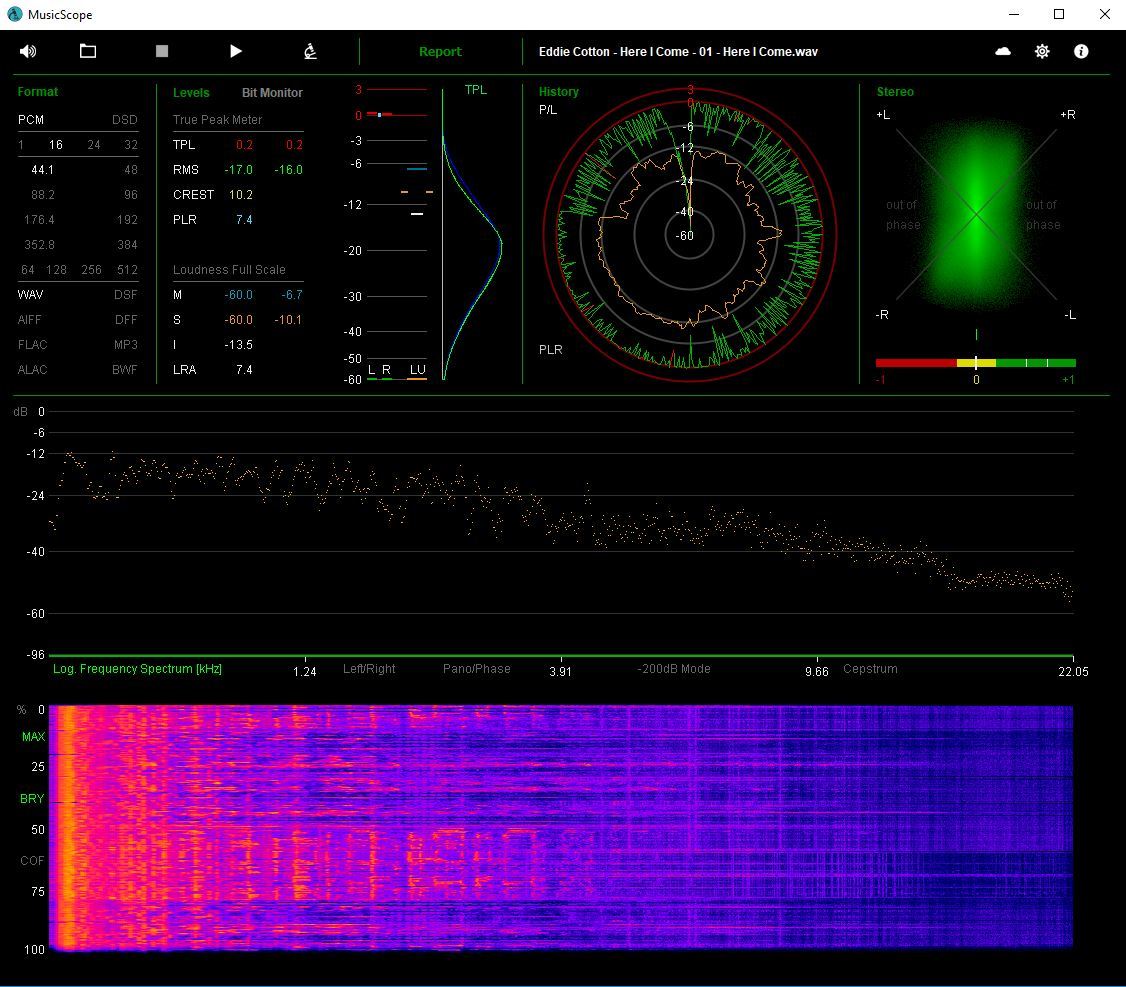Open settings via the gear icon
1126x987 pixels.
[1042, 51]
